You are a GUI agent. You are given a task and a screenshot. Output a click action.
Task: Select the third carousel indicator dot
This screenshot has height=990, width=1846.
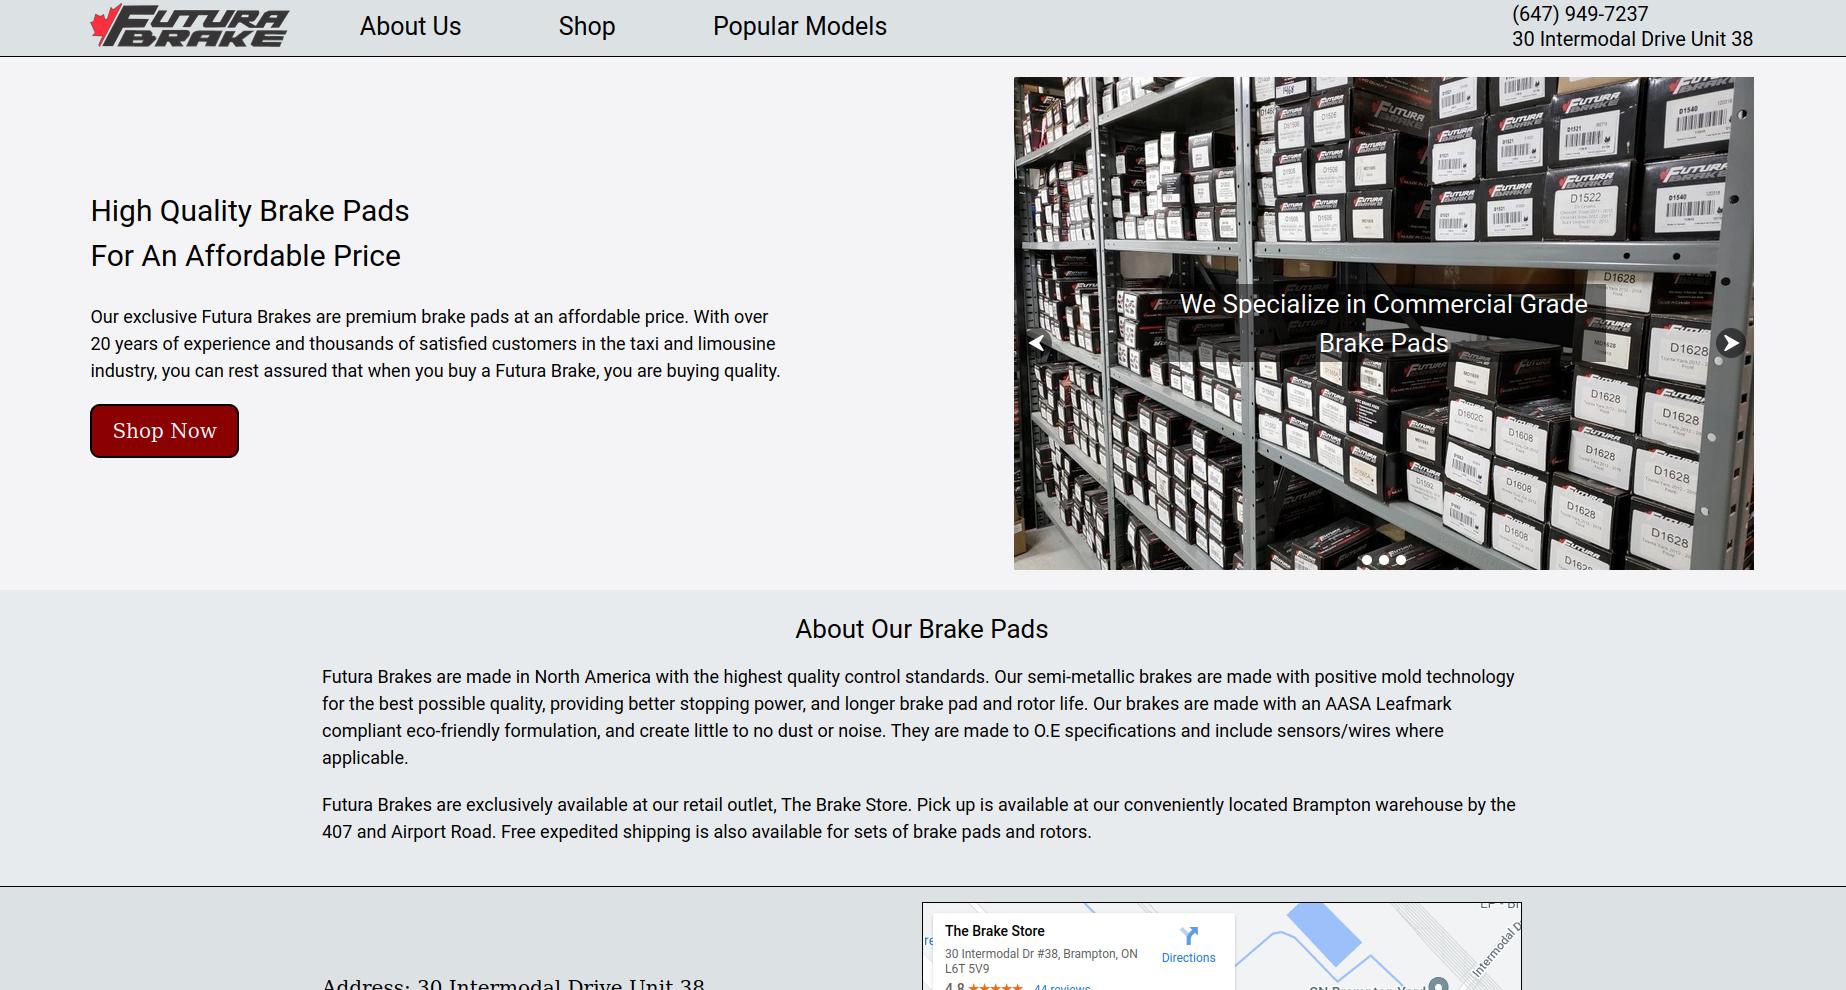1401,560
